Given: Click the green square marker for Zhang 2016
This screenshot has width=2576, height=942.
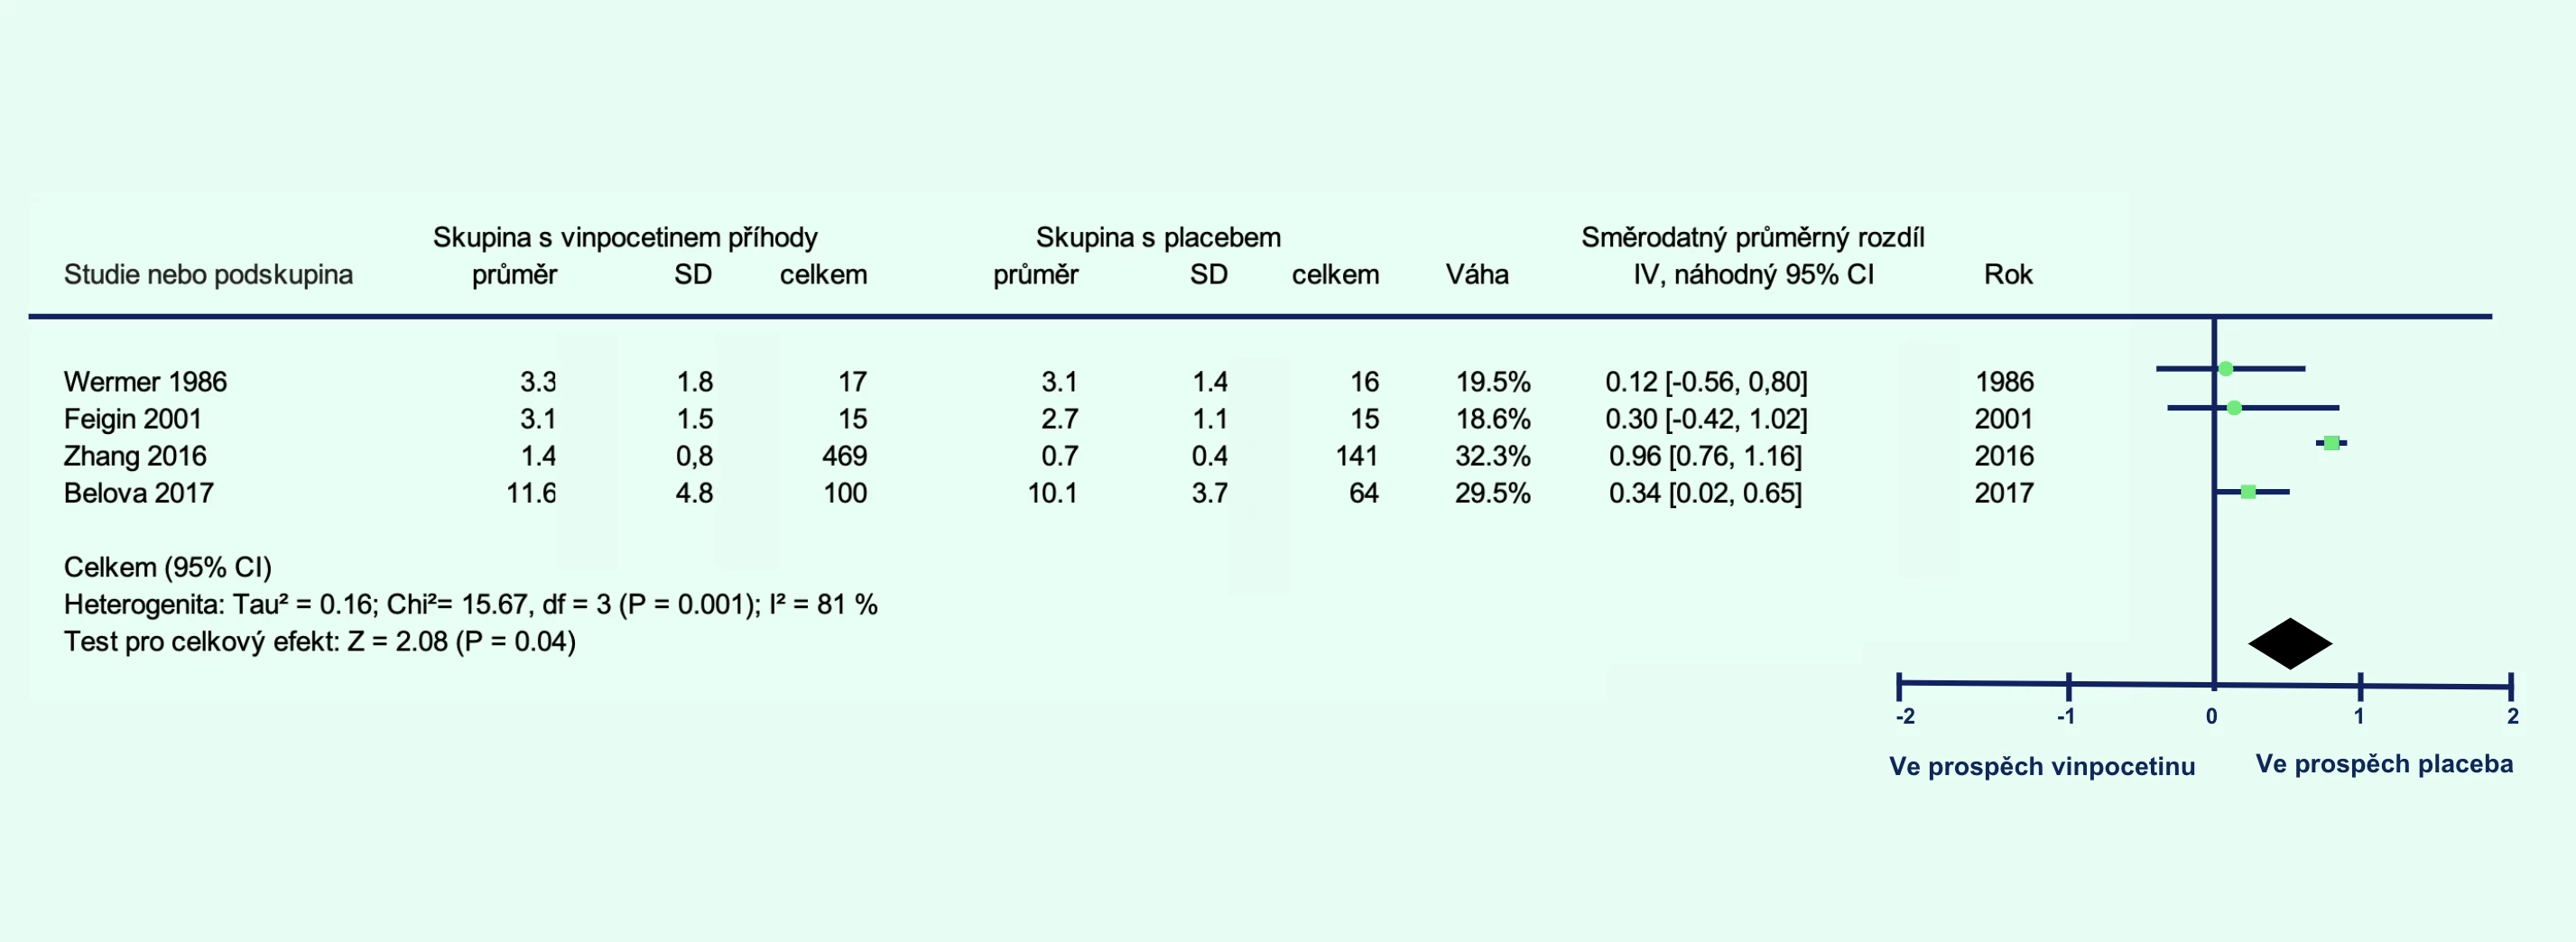Looking at the screenshot, I should click(2331, 443).
